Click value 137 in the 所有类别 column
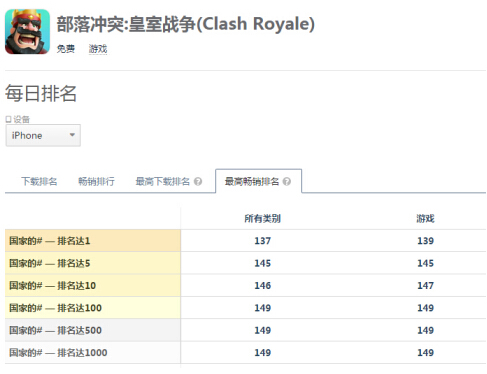This screenshot has height=374, width=487. click(263, 241)
